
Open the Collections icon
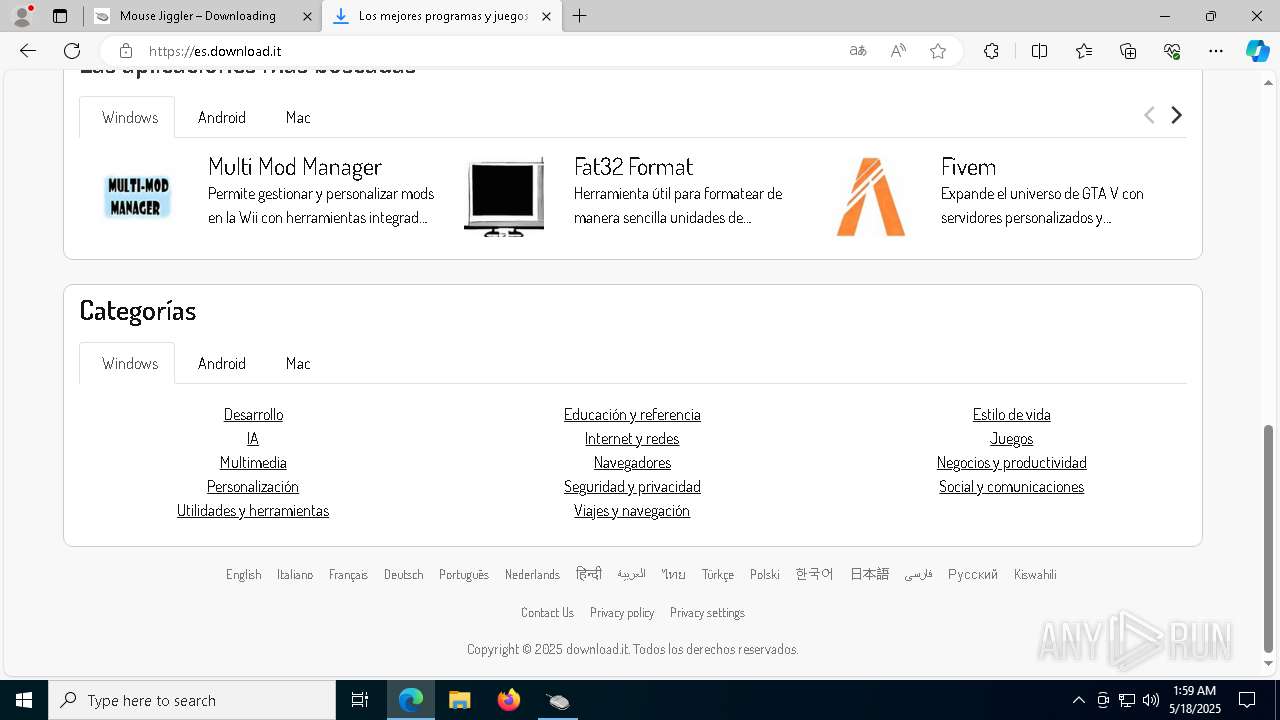coord(1128,51)
